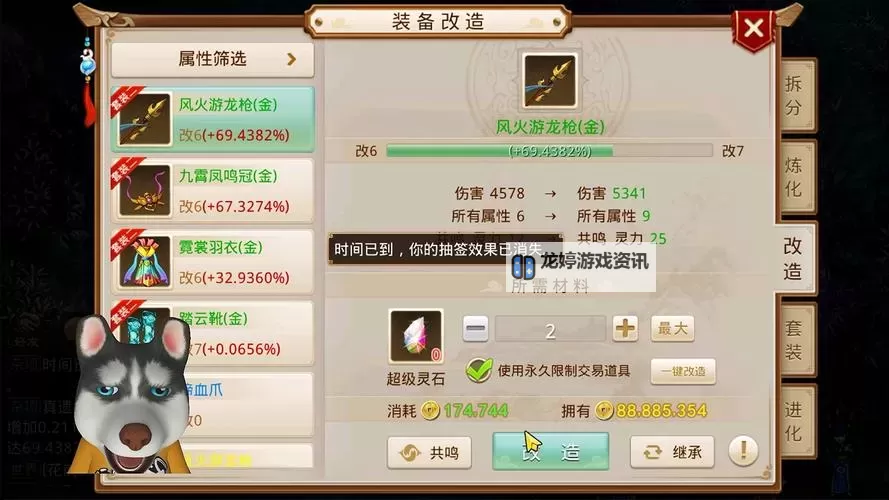
Task: Click the 超级灵石 crystal material icon
Action: coord(416,336)
